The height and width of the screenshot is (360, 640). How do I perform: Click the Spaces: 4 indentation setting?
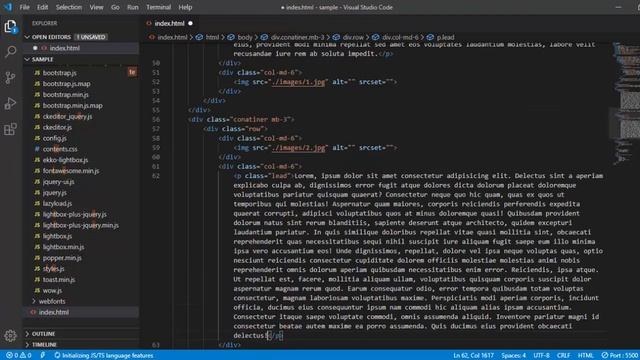(513, 356)
